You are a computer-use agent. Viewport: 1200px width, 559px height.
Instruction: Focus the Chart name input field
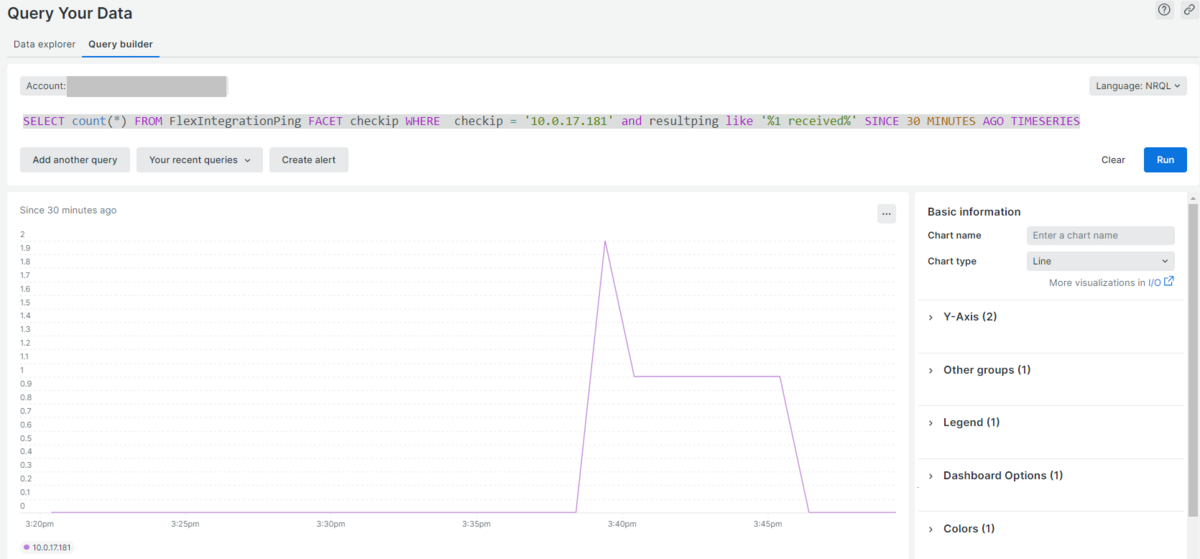point(1100,235)
